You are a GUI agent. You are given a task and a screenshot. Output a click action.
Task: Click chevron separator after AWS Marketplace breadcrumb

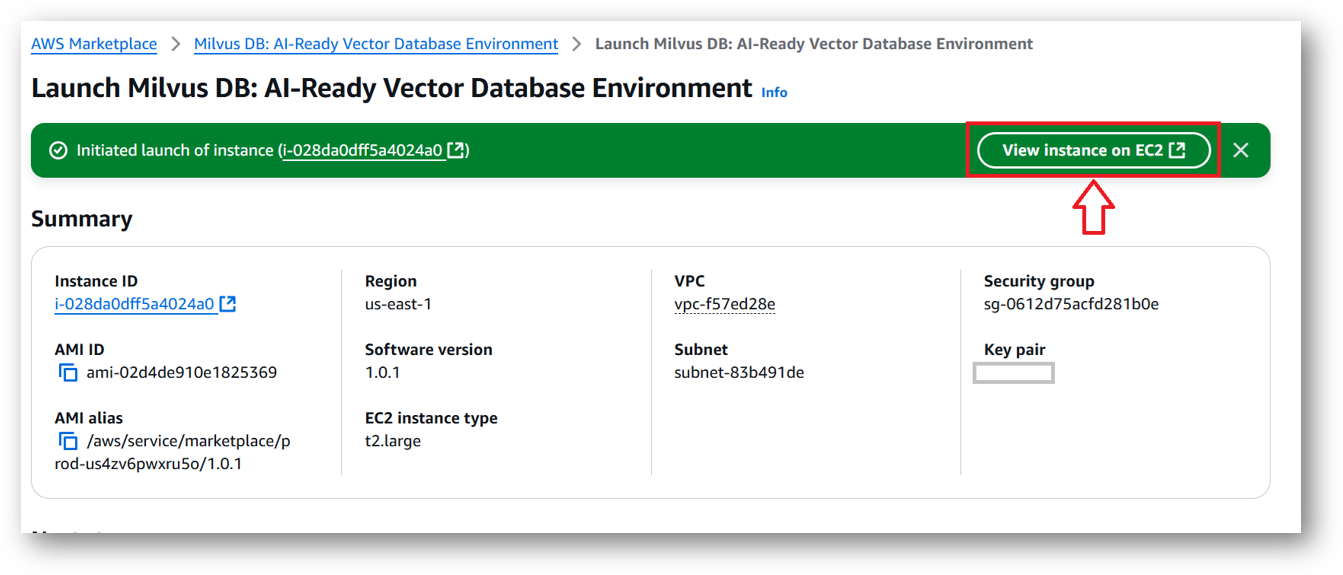point(175,44)
